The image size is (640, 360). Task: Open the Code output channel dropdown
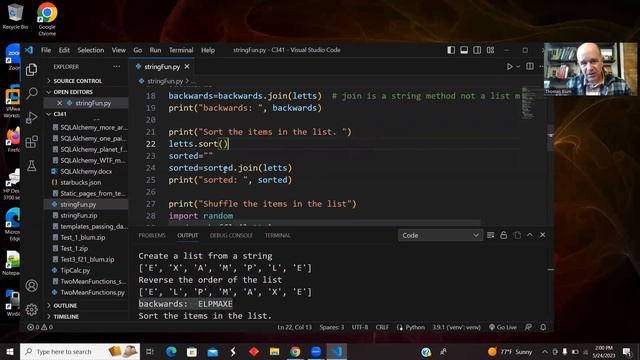pos(440,236)
